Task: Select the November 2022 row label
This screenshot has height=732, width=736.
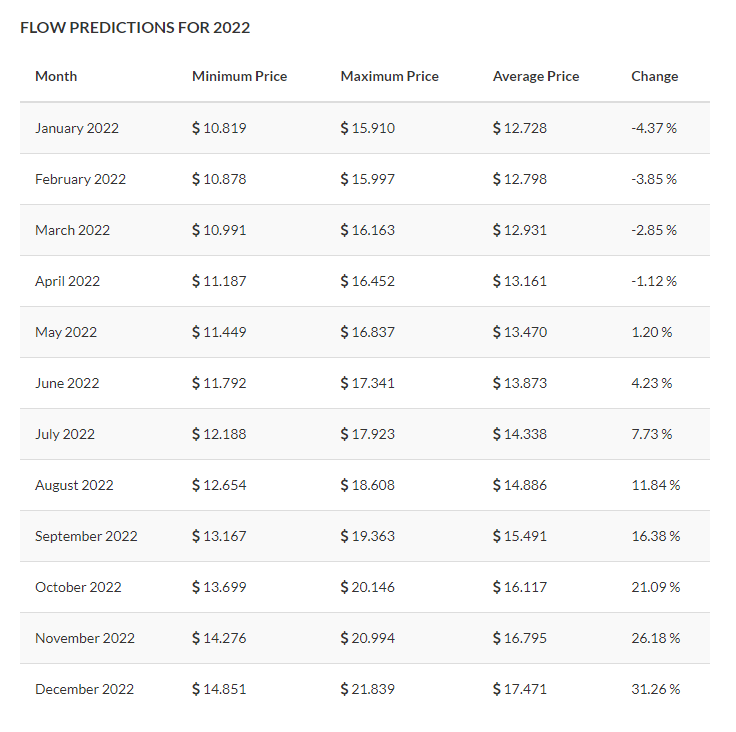Action: pos(85,638)
